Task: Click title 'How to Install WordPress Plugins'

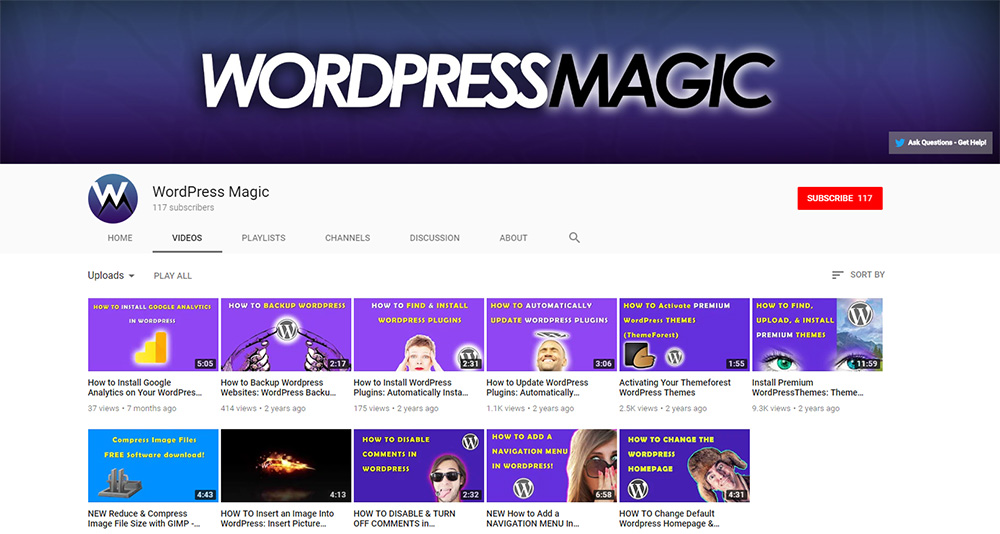Action: 411,387
